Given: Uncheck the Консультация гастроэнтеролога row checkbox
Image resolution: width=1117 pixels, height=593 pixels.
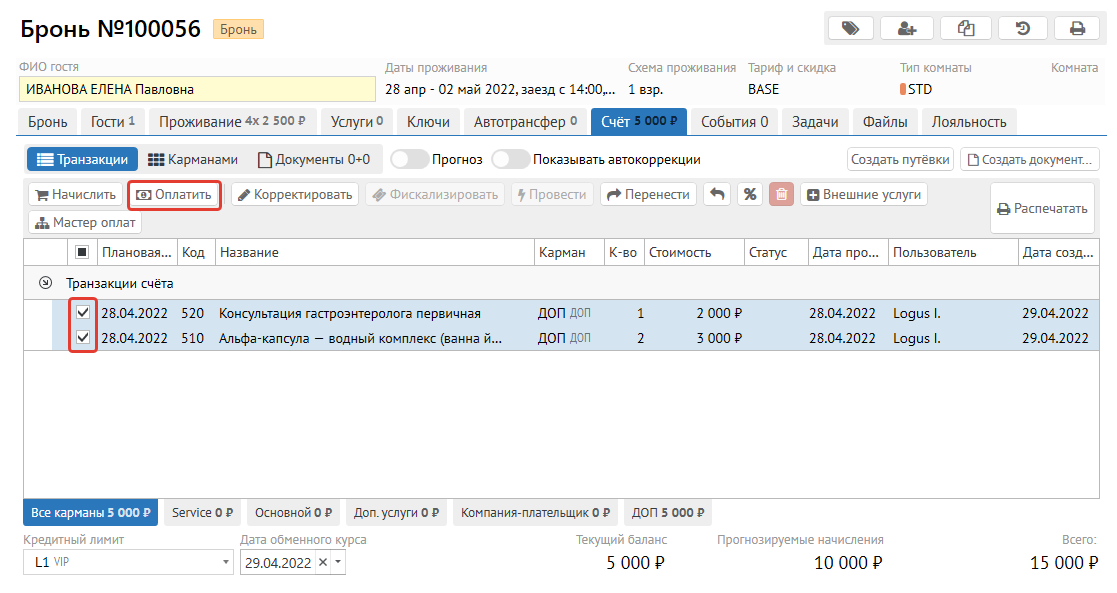Looking at the screenshot, I should [x=83, y=313].
